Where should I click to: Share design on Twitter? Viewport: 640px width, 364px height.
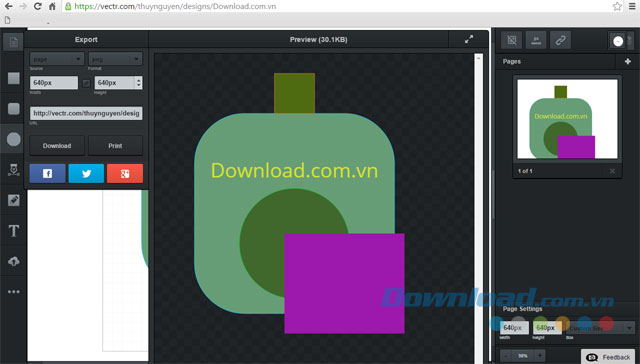click(x=86, y=173)
